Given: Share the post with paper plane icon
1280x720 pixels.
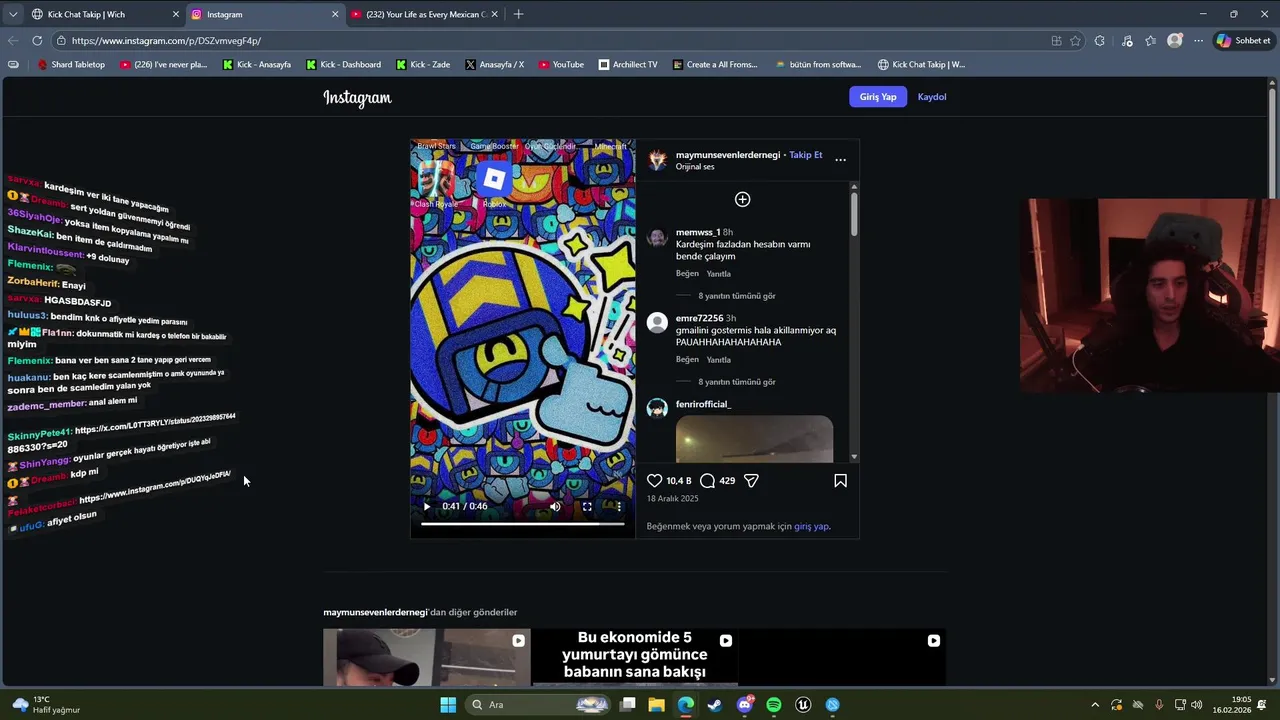Looking at the screenshot, I should [x=751, y=481].
